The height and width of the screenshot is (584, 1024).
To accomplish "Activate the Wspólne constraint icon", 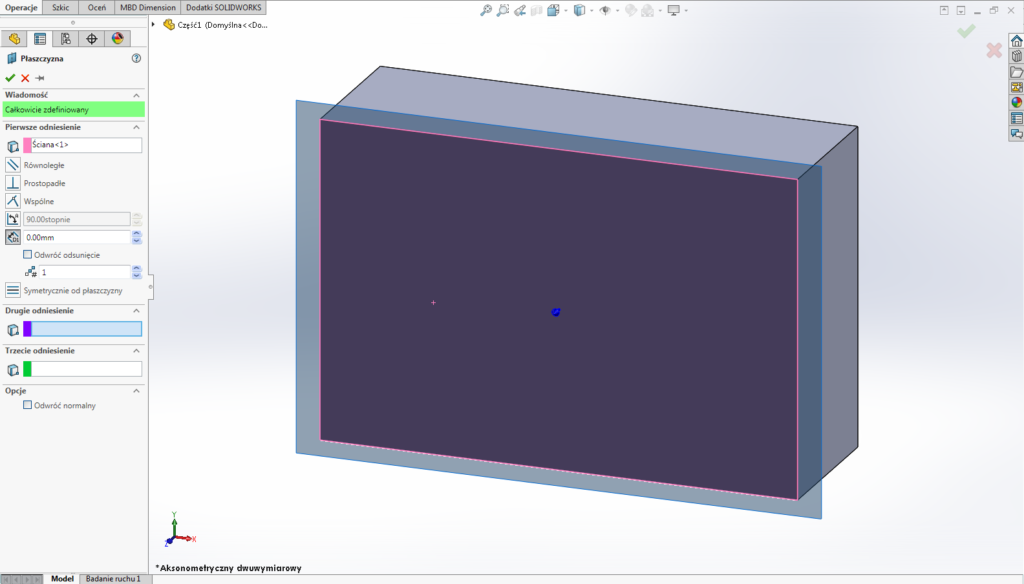I will tap(12, 201).
